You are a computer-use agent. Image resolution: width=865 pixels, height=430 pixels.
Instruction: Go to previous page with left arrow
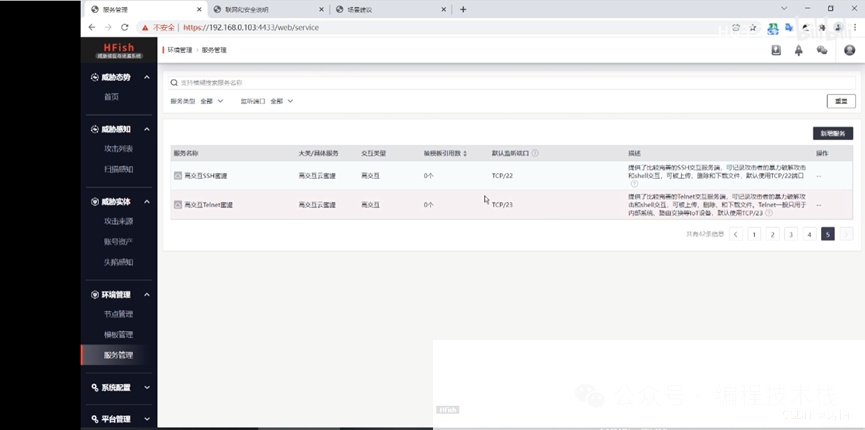click(735, 234)
